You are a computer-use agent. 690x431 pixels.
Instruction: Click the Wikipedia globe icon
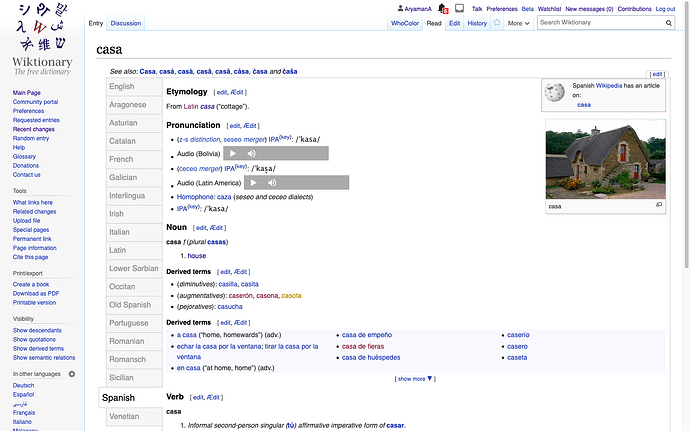pyautogui.click(x=554, y=92)
